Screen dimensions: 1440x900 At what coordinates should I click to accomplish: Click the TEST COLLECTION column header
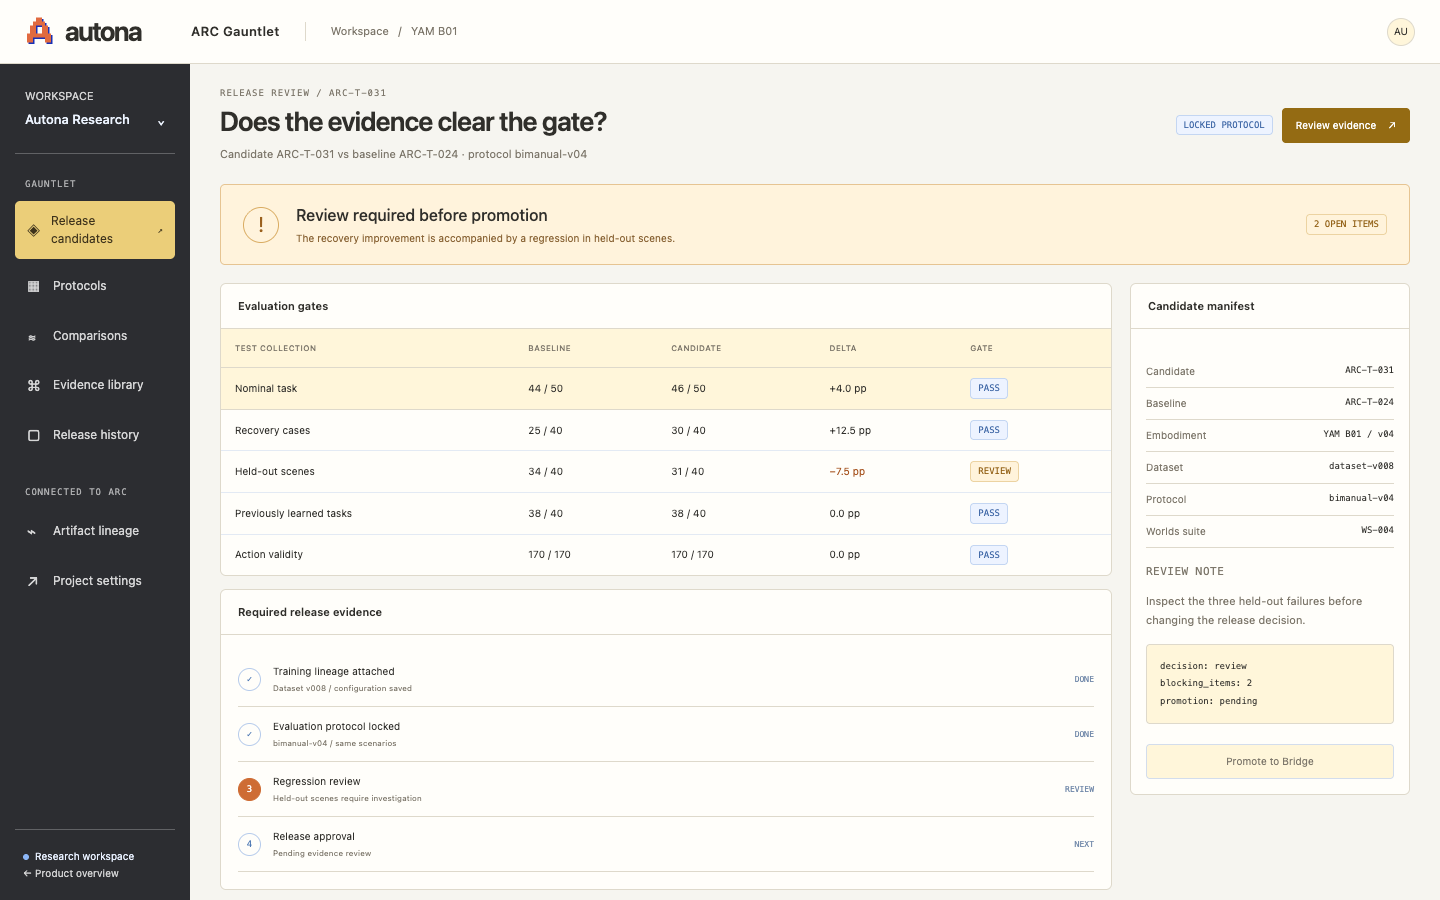275,348
